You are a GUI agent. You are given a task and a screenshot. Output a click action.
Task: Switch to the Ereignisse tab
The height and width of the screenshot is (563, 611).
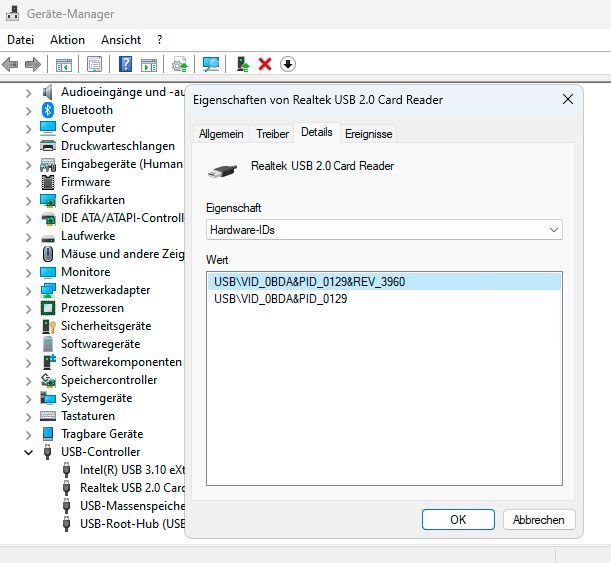369,134
